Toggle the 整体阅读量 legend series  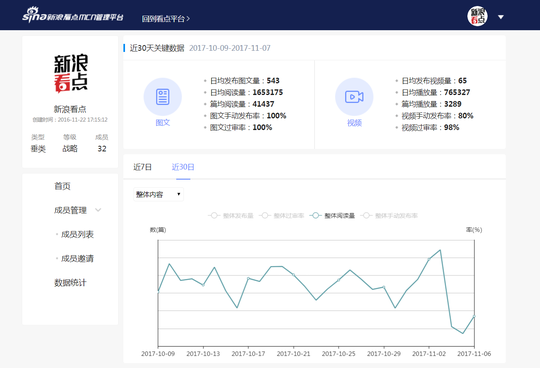[332, 215]
